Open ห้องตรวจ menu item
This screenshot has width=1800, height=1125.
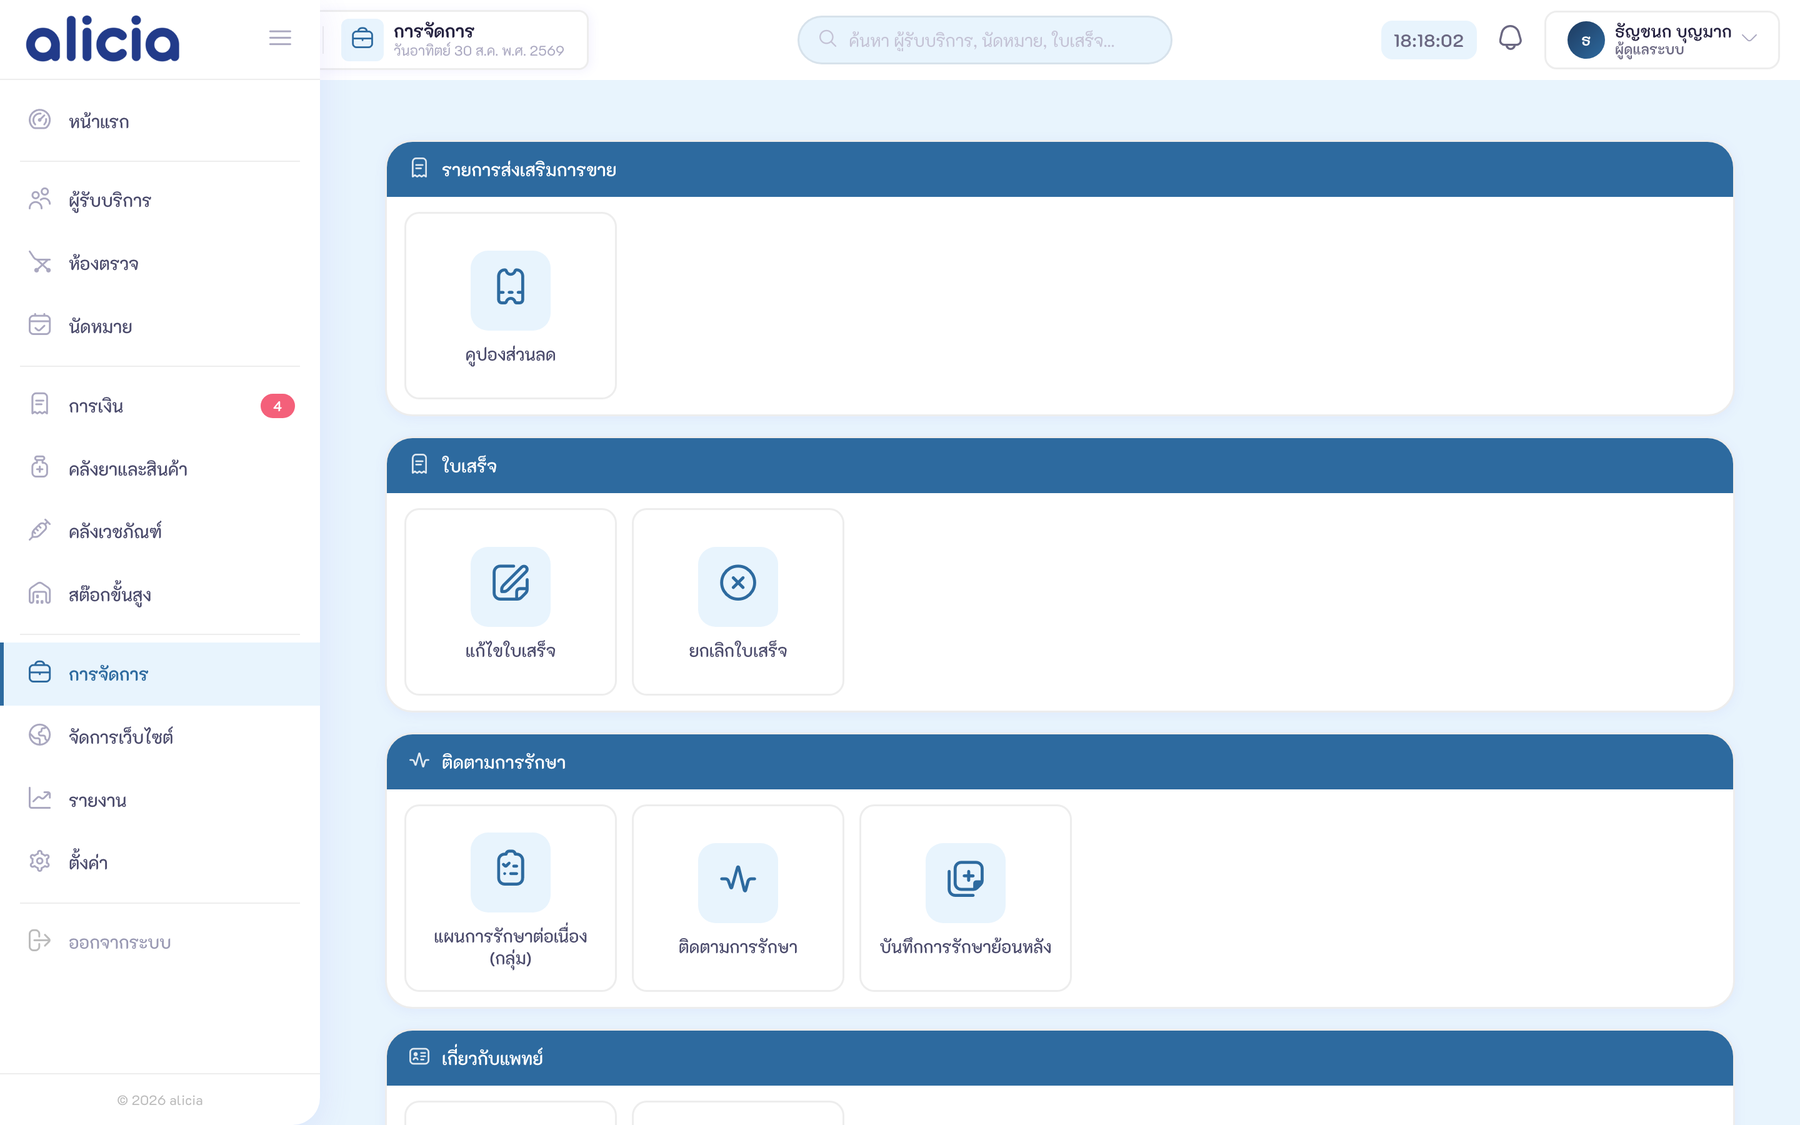coord(160,263)
